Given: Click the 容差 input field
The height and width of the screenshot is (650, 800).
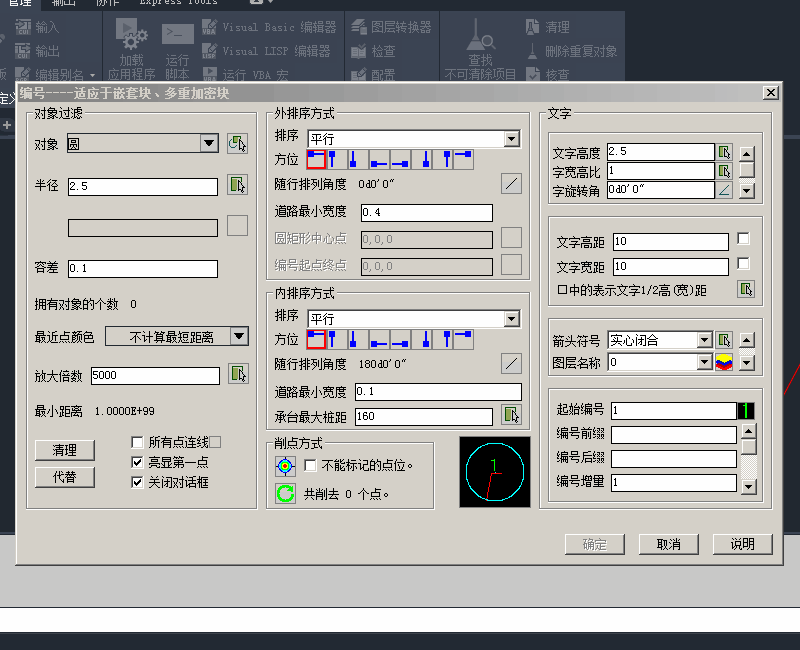Looking at the screenshot, I should [143, 269].
